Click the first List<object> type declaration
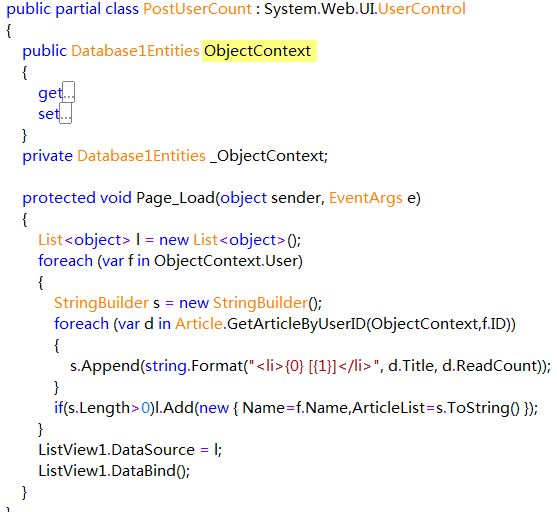Image resolution: width=557 pixels, height=512 pixels. (84, 240)
